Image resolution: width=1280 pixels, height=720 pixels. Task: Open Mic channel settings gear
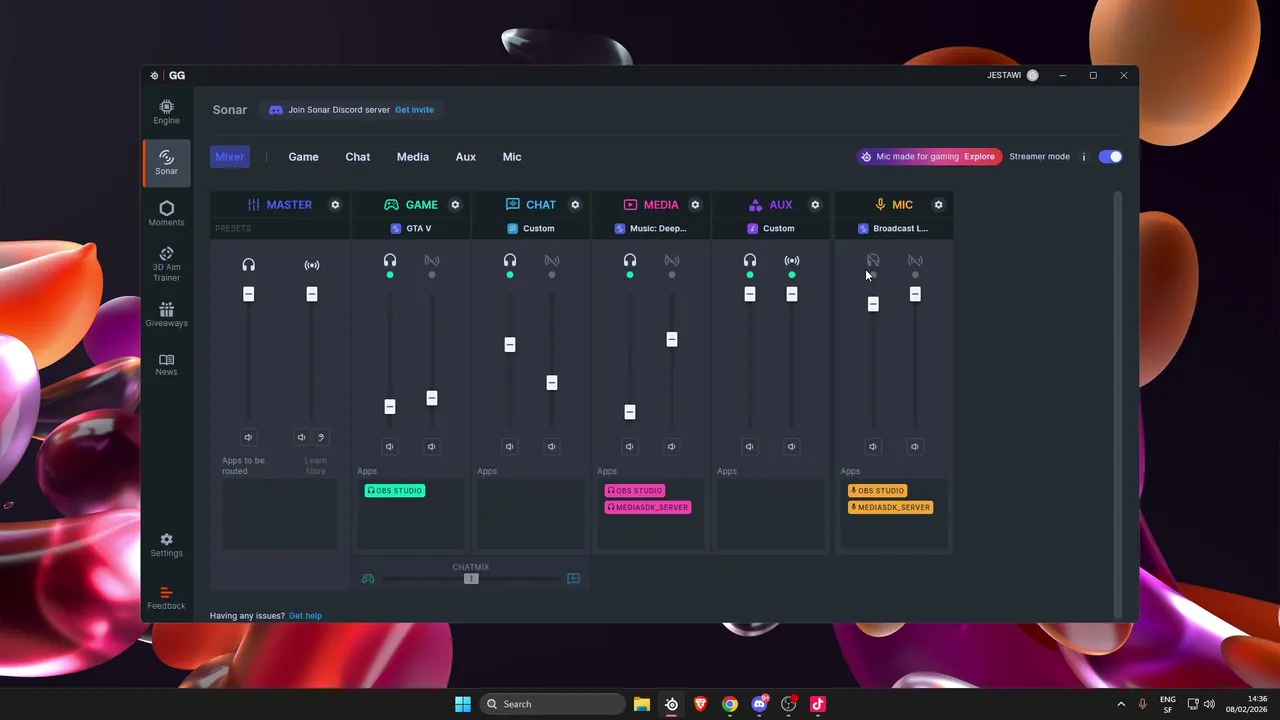[938, 205]
